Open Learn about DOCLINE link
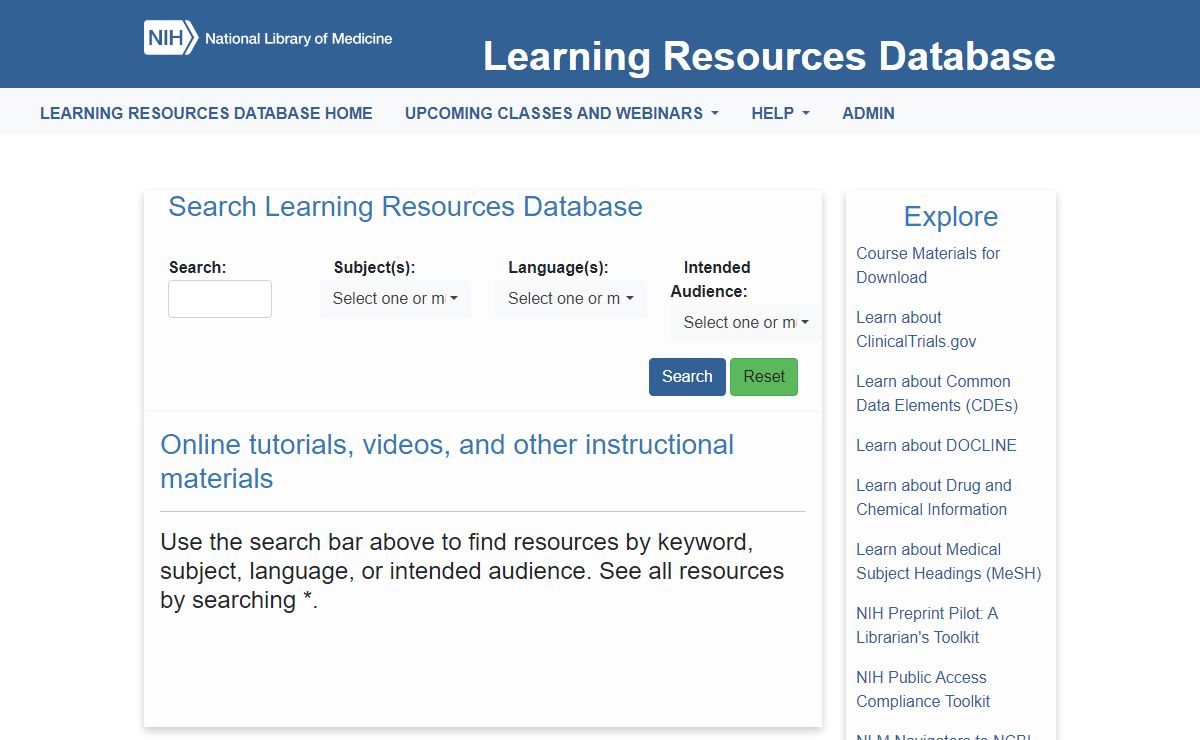Viewport: 1200px width, 740px height. pos(936,445)
